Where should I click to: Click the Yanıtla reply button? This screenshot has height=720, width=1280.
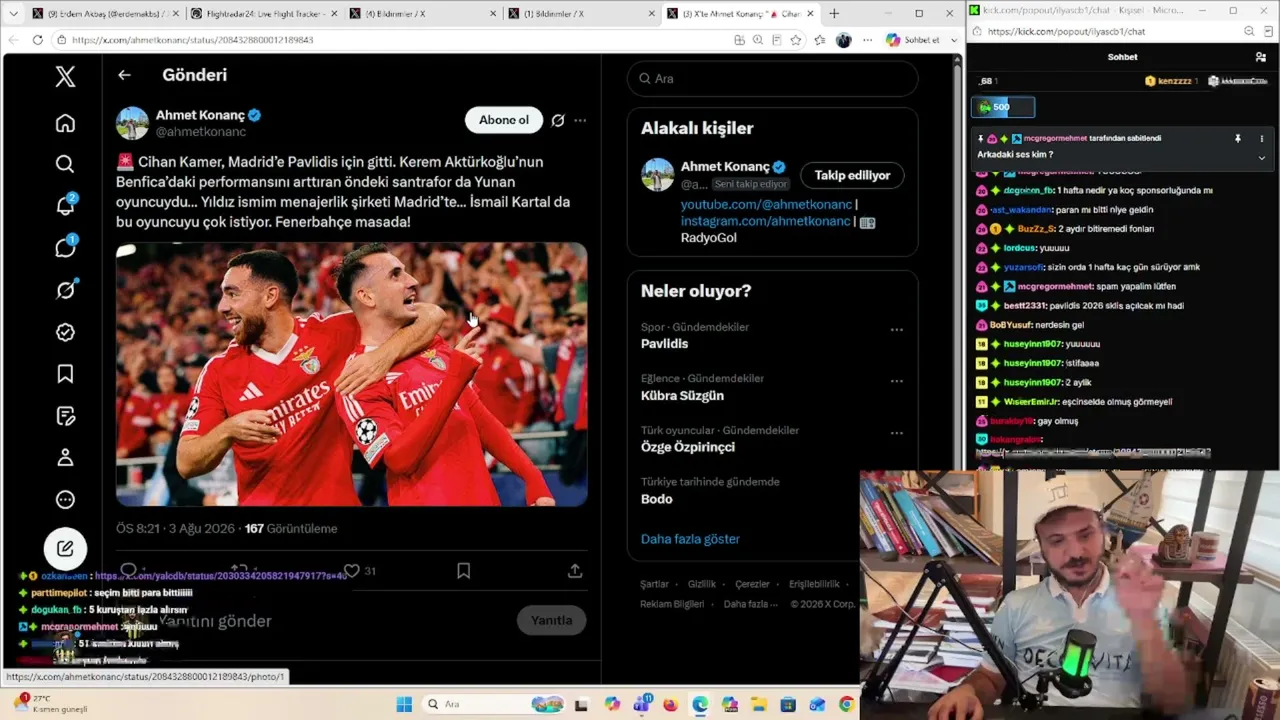tap(551, 620)
